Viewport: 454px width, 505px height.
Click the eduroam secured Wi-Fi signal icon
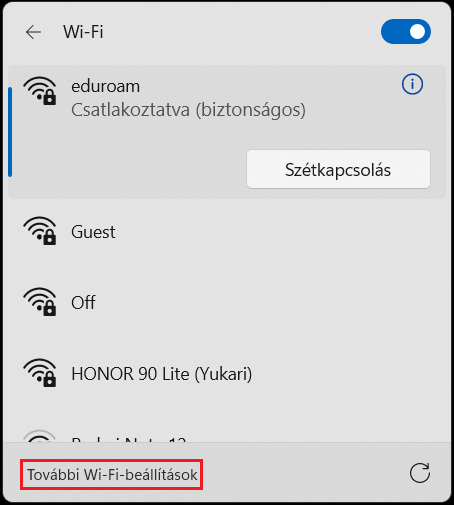pyautogui.click(x=40, y=91)
